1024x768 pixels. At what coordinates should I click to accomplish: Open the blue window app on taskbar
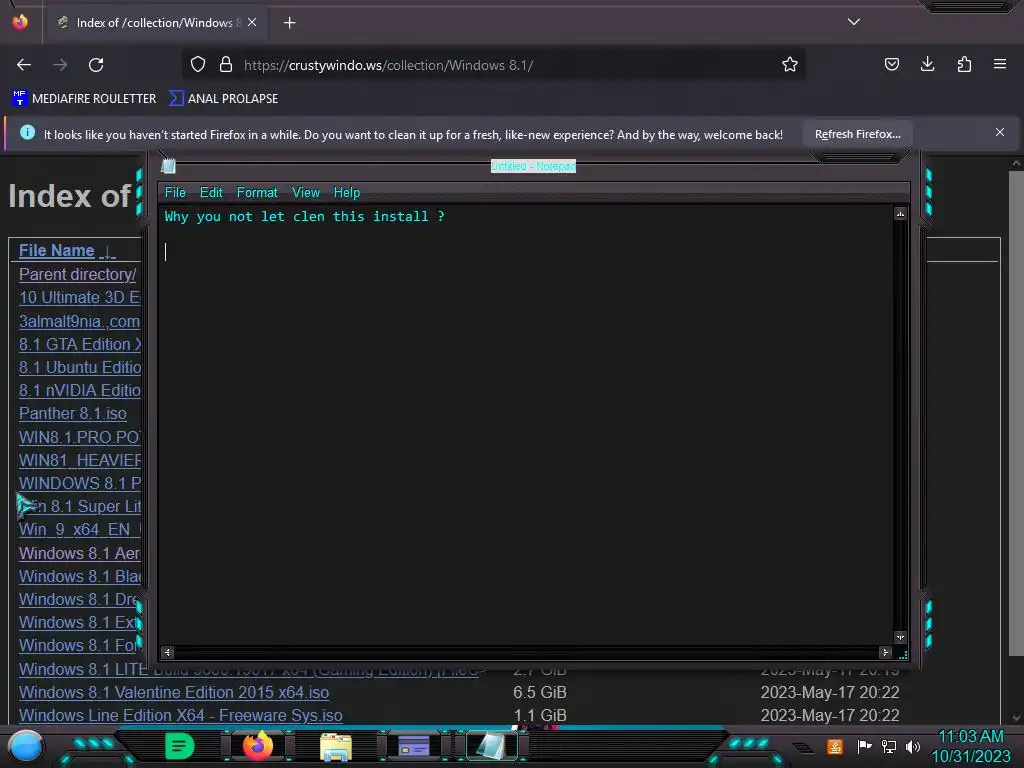[x=413, y=746]
